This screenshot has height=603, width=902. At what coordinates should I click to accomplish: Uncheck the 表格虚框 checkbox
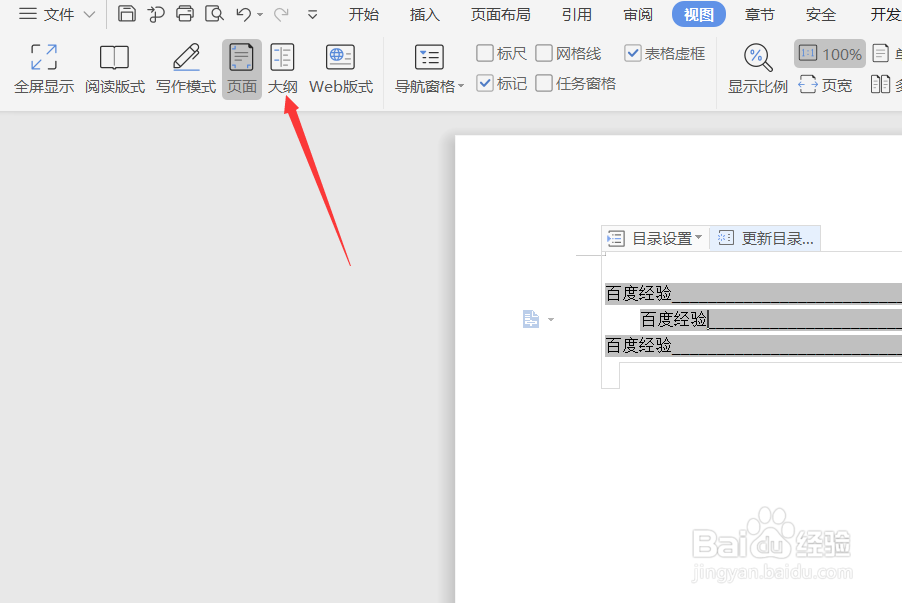coord(633,54)
